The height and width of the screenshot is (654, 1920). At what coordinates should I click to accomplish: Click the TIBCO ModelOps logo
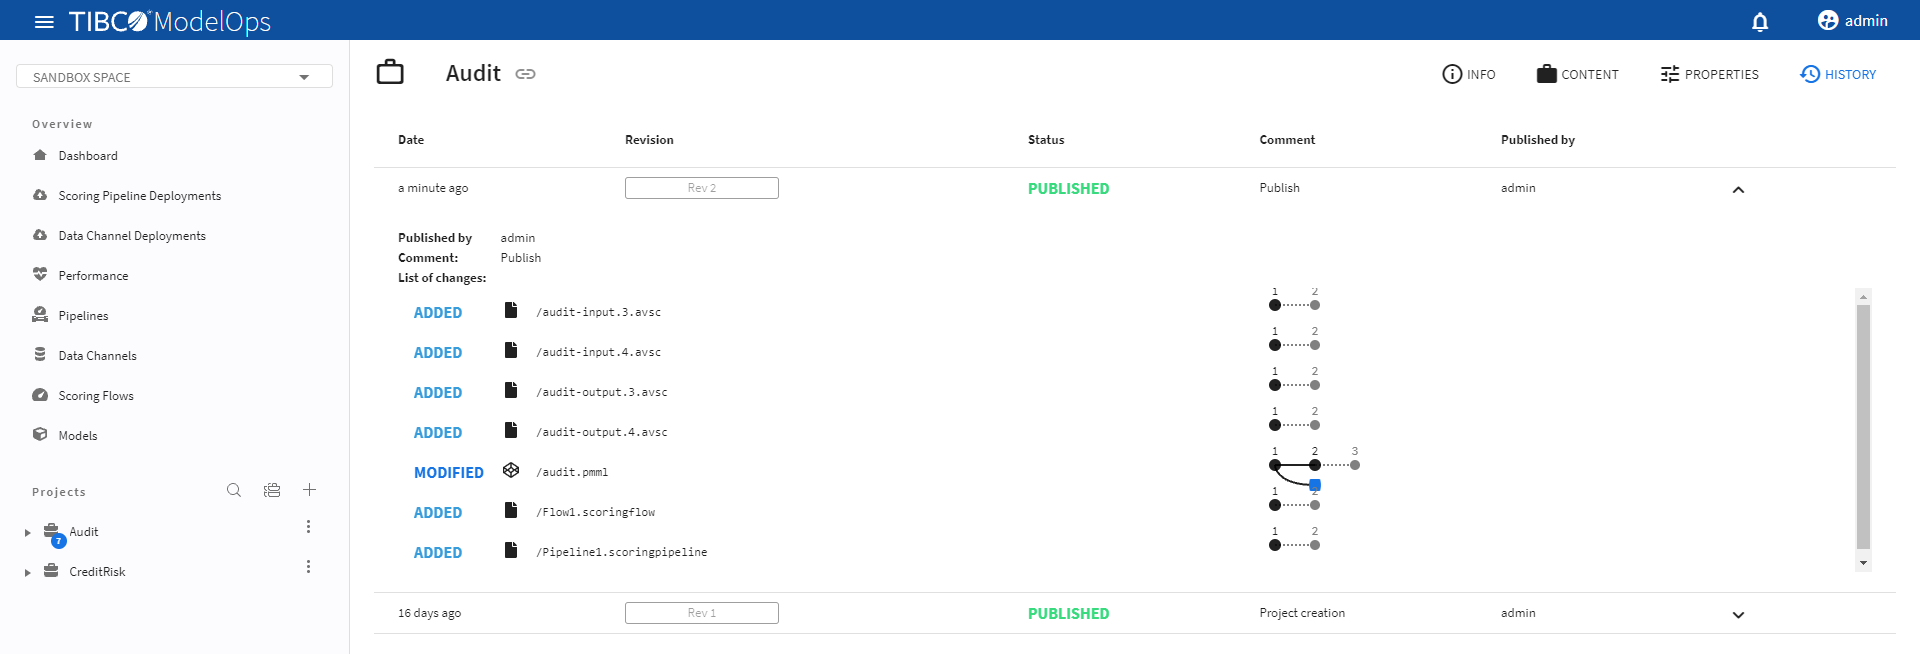(169, 21)
